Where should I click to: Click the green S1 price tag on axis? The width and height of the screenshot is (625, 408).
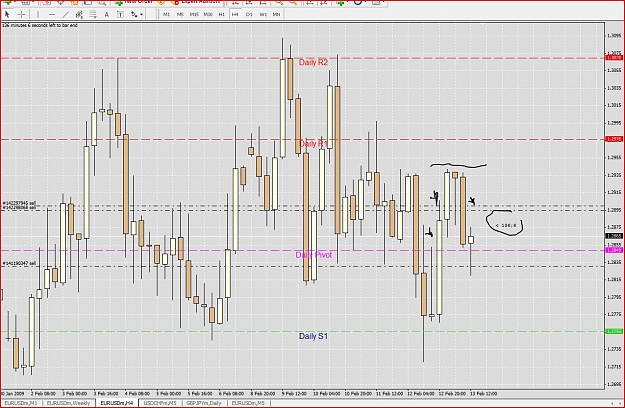[x=614, y=332]
